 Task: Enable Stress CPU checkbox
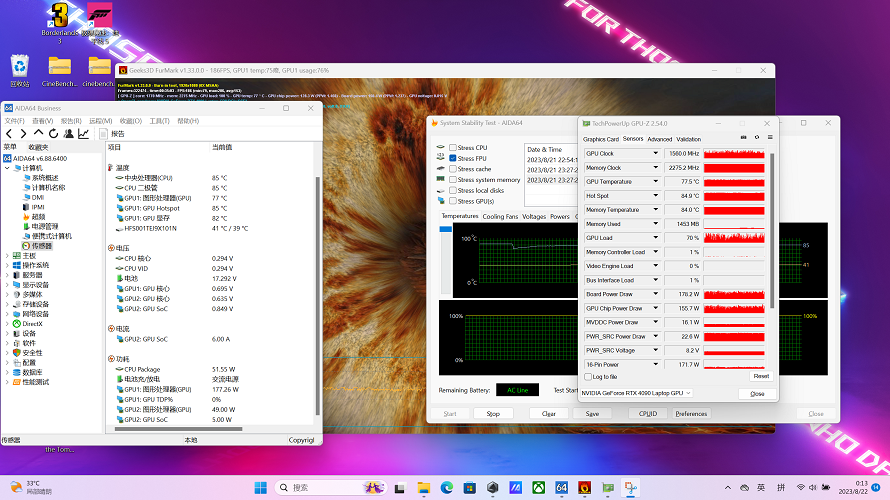pos(453,148)
